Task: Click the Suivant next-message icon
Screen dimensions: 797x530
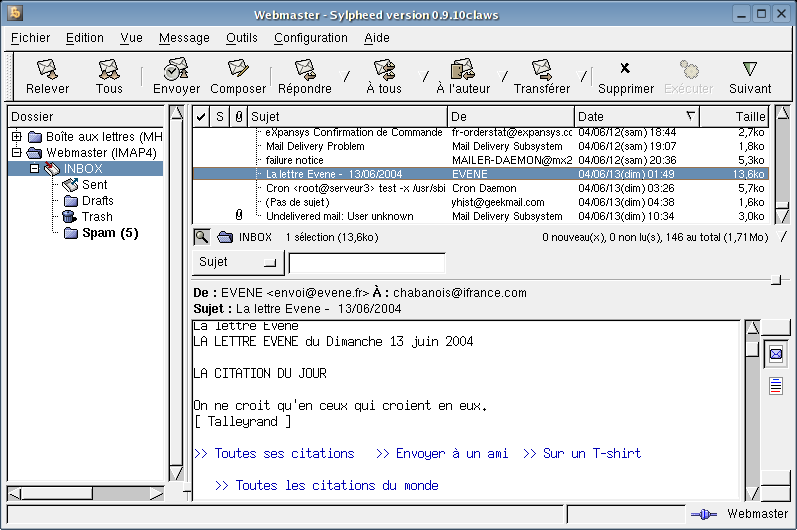Action: pos(749,69)
